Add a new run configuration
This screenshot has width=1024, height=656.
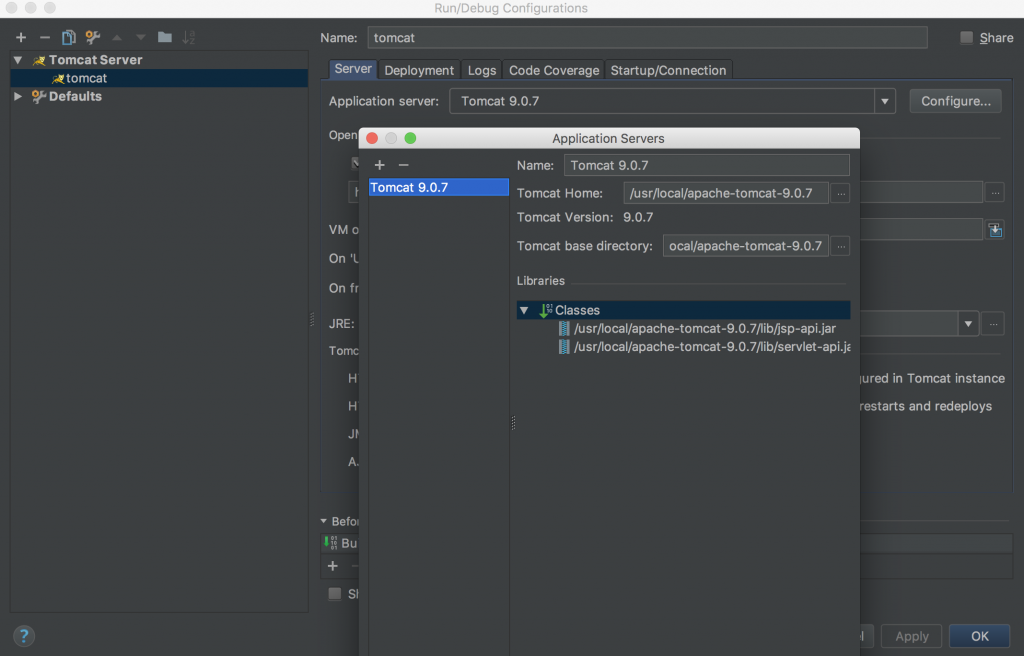21,38
